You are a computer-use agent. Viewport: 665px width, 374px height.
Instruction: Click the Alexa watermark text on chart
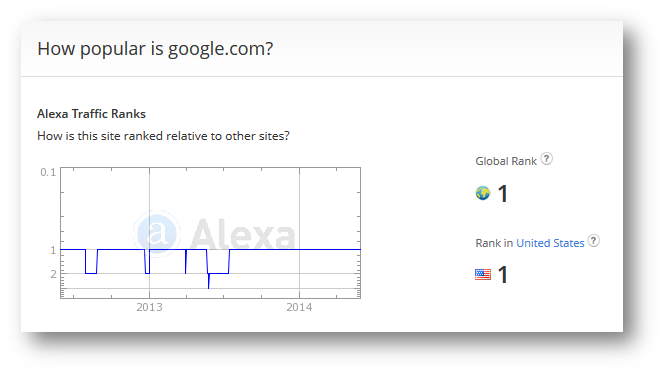[243, 234]
